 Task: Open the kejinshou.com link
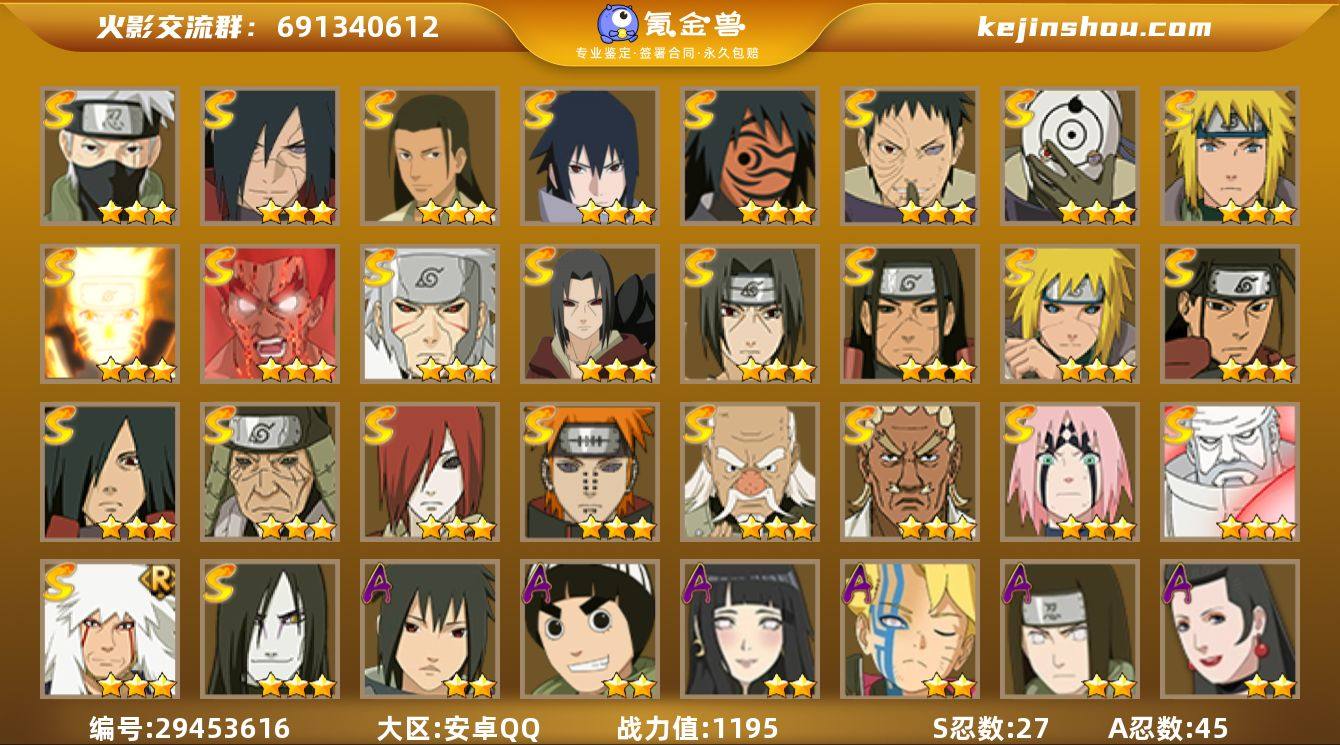1094,27
